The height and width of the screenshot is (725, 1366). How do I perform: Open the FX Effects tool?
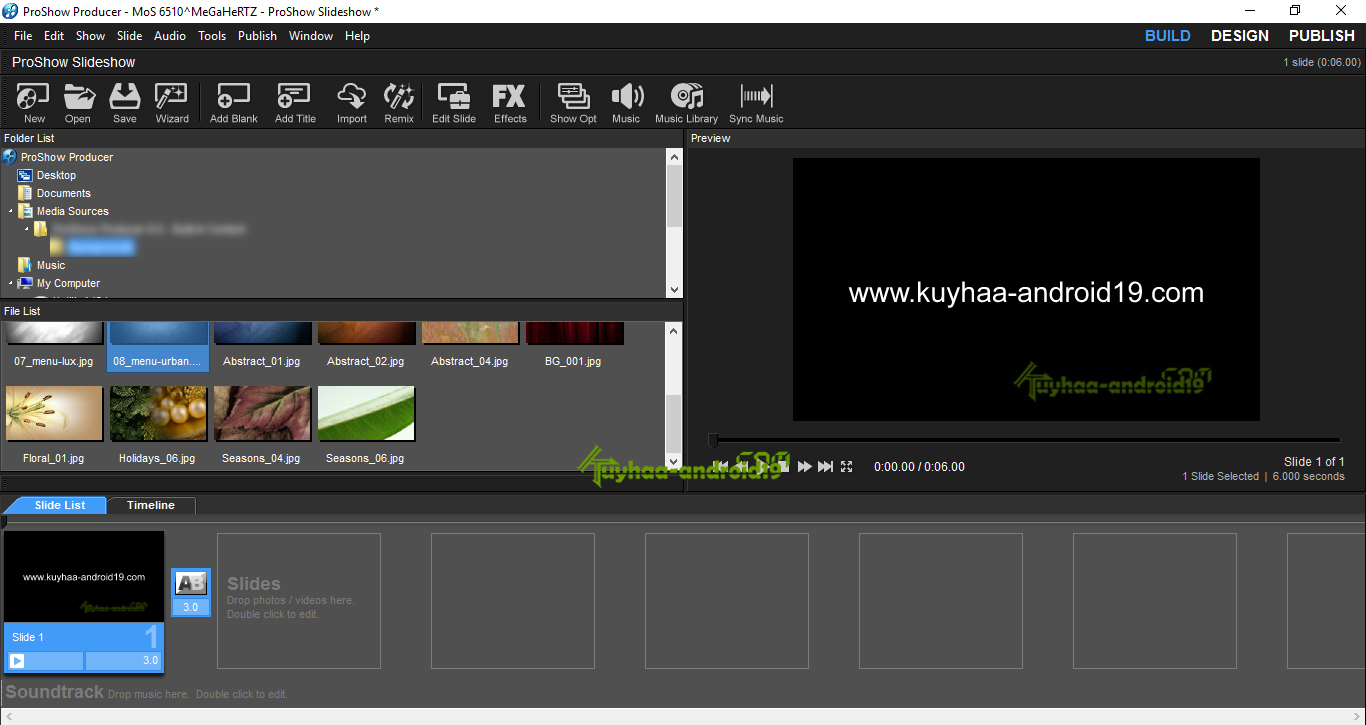coord(510,103)
